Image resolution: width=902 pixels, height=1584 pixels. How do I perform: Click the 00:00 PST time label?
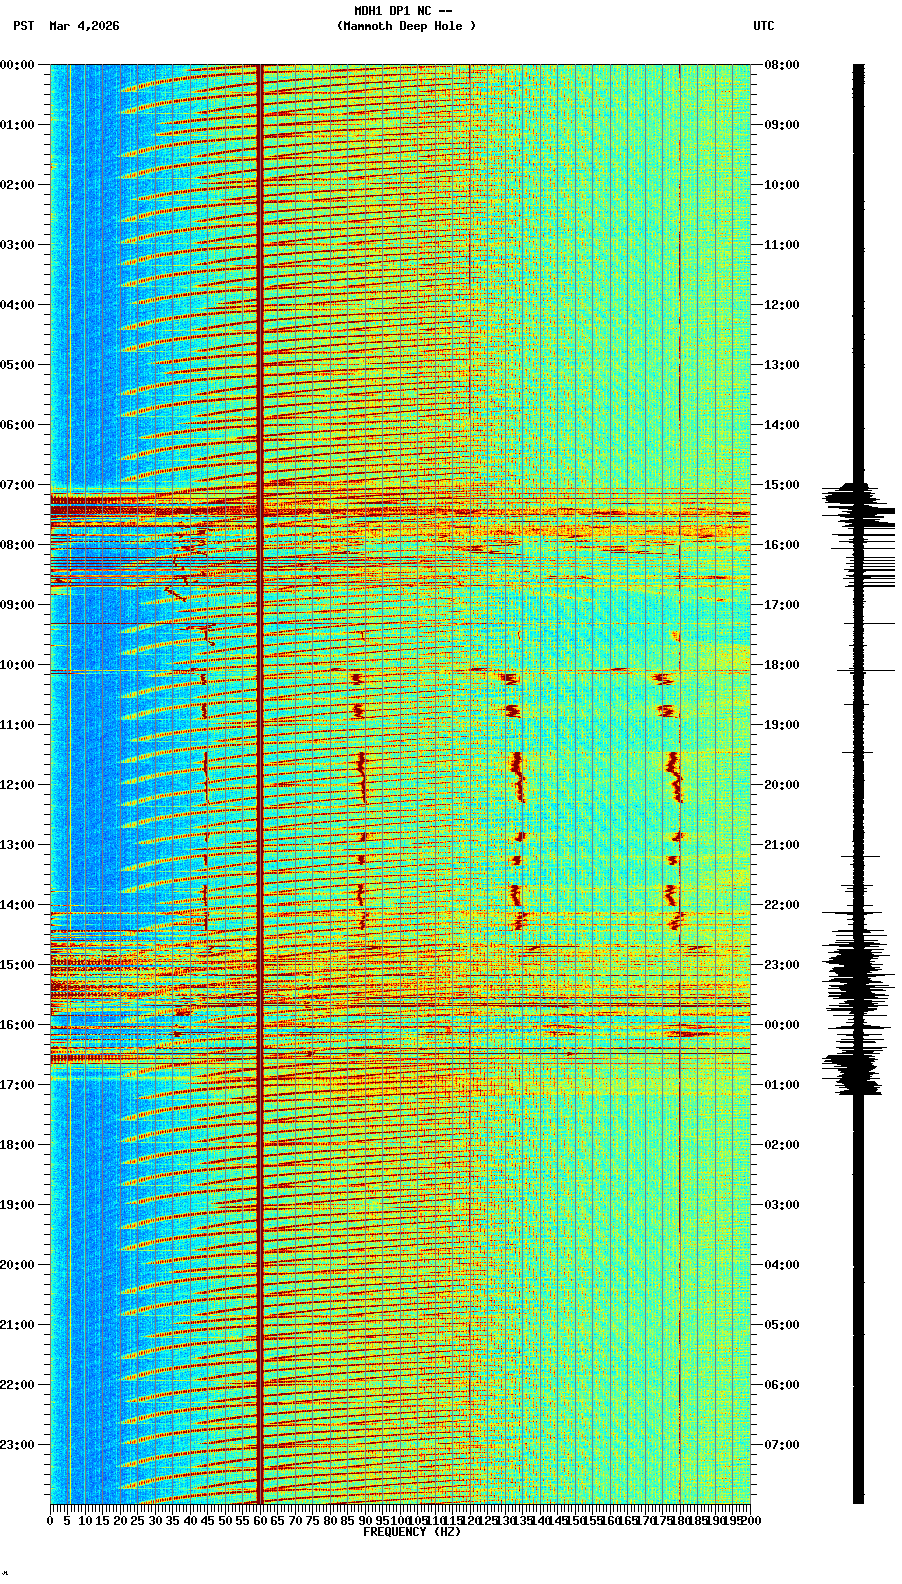(17, 65)
